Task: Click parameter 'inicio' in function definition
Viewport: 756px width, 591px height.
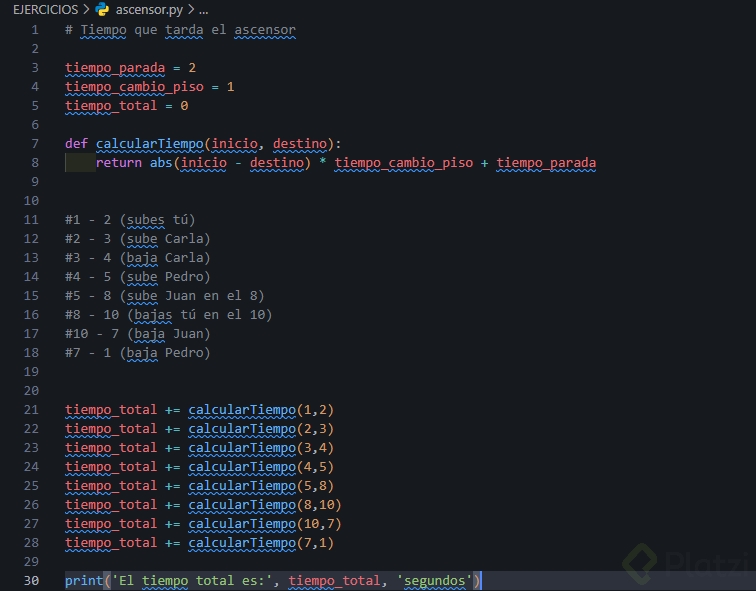Action: (234, 144)
